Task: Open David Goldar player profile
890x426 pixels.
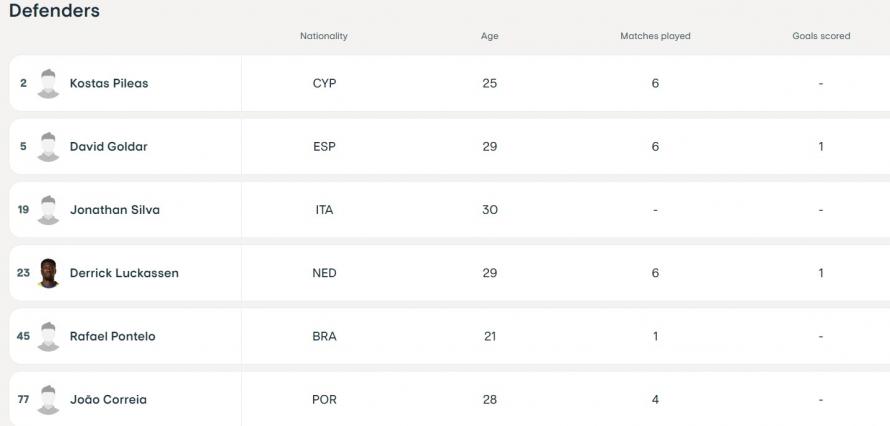Action: pos(108,146)
